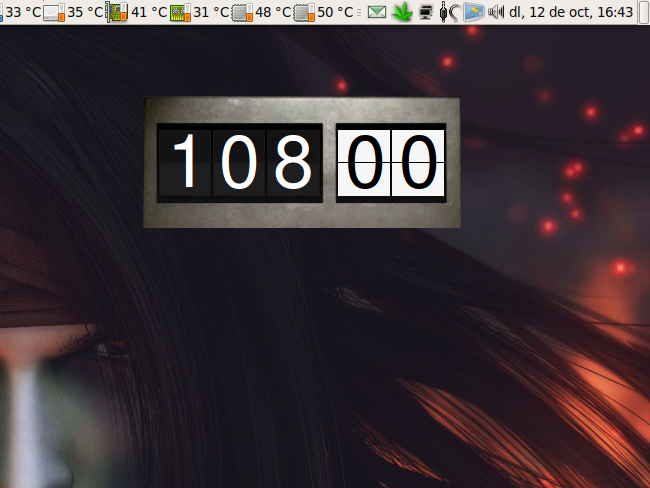Click the 33 °C temperature reading
The width and height of the screenshot is (650, 488).
pos(23,12)
